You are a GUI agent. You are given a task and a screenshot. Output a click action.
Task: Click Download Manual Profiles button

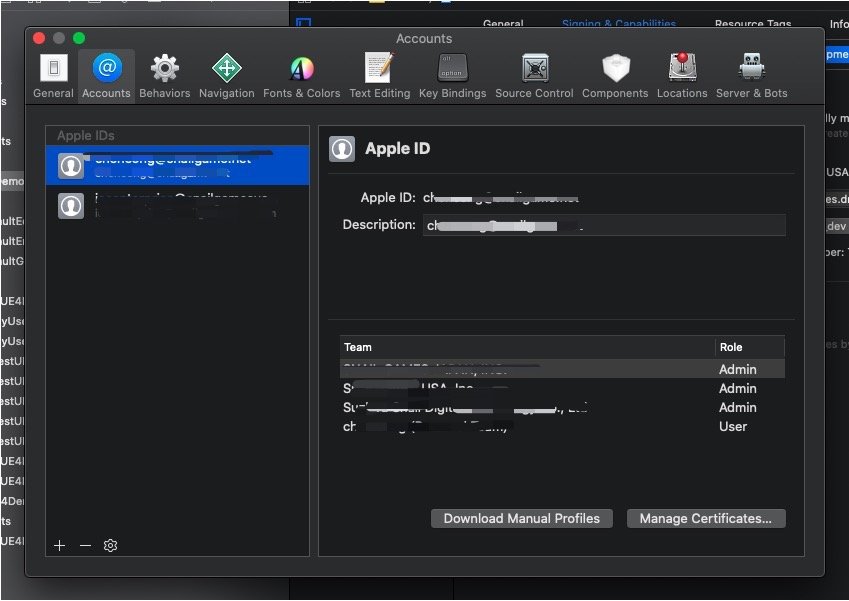coord(521,518)
